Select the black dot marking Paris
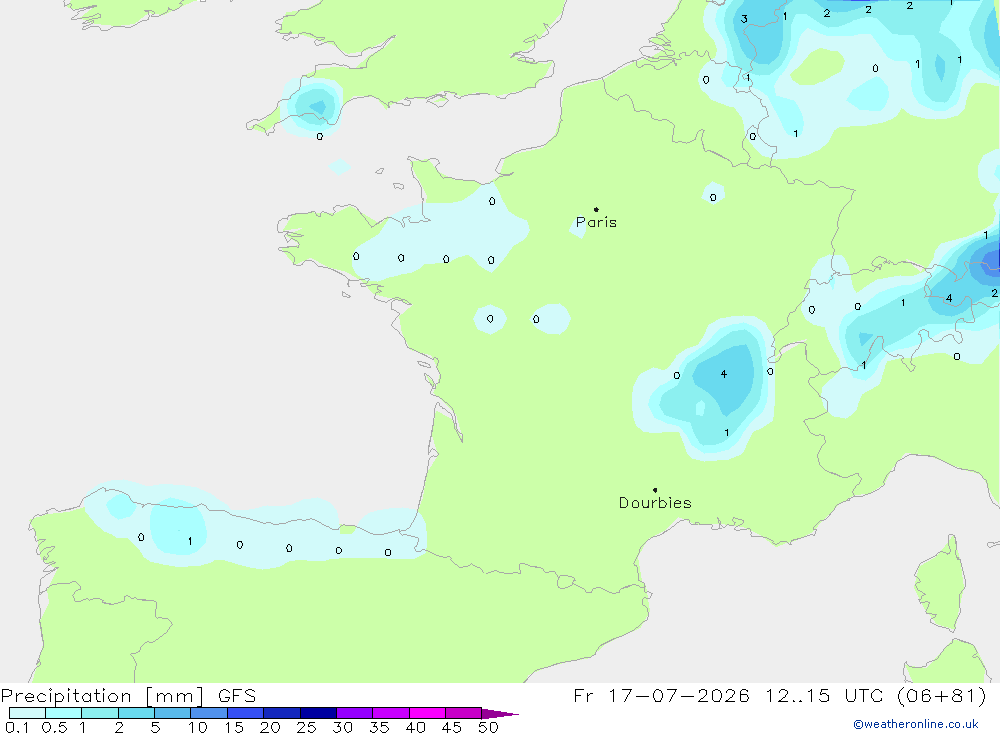The height and width of the screenshot is (733, 1000). tap(596, 209)
